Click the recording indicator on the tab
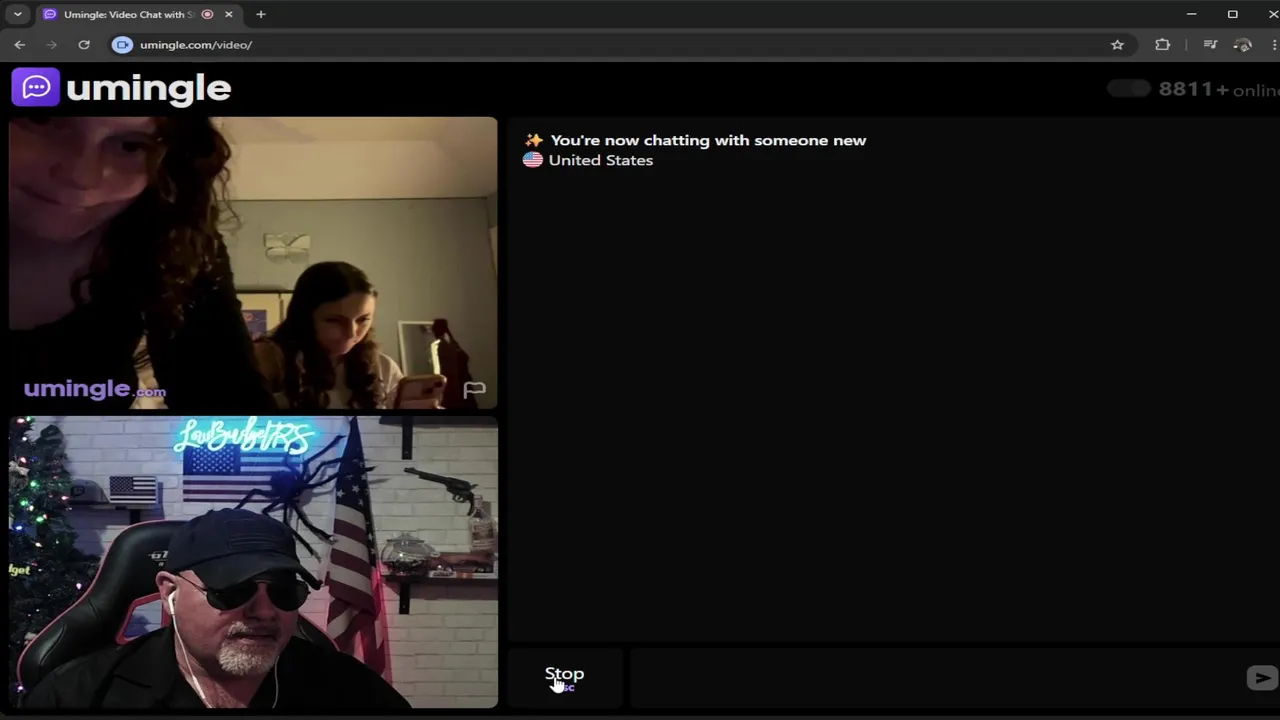This screenshot has height=720, width=1280. point(207,14)
